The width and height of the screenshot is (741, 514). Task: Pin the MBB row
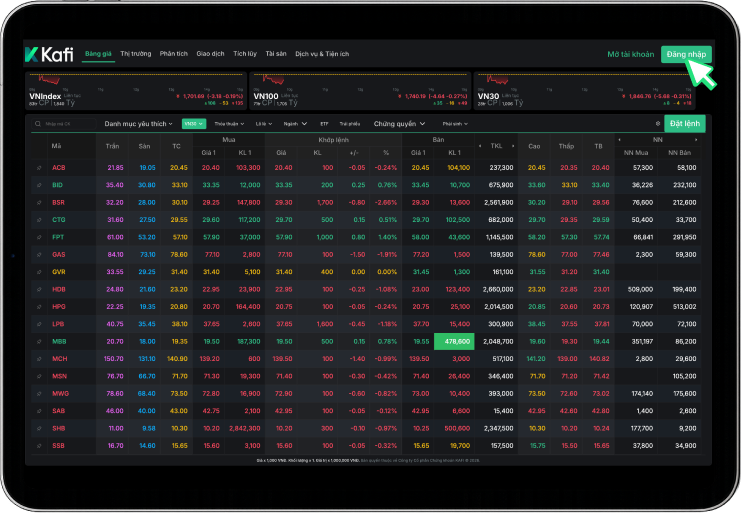[39, 342]
